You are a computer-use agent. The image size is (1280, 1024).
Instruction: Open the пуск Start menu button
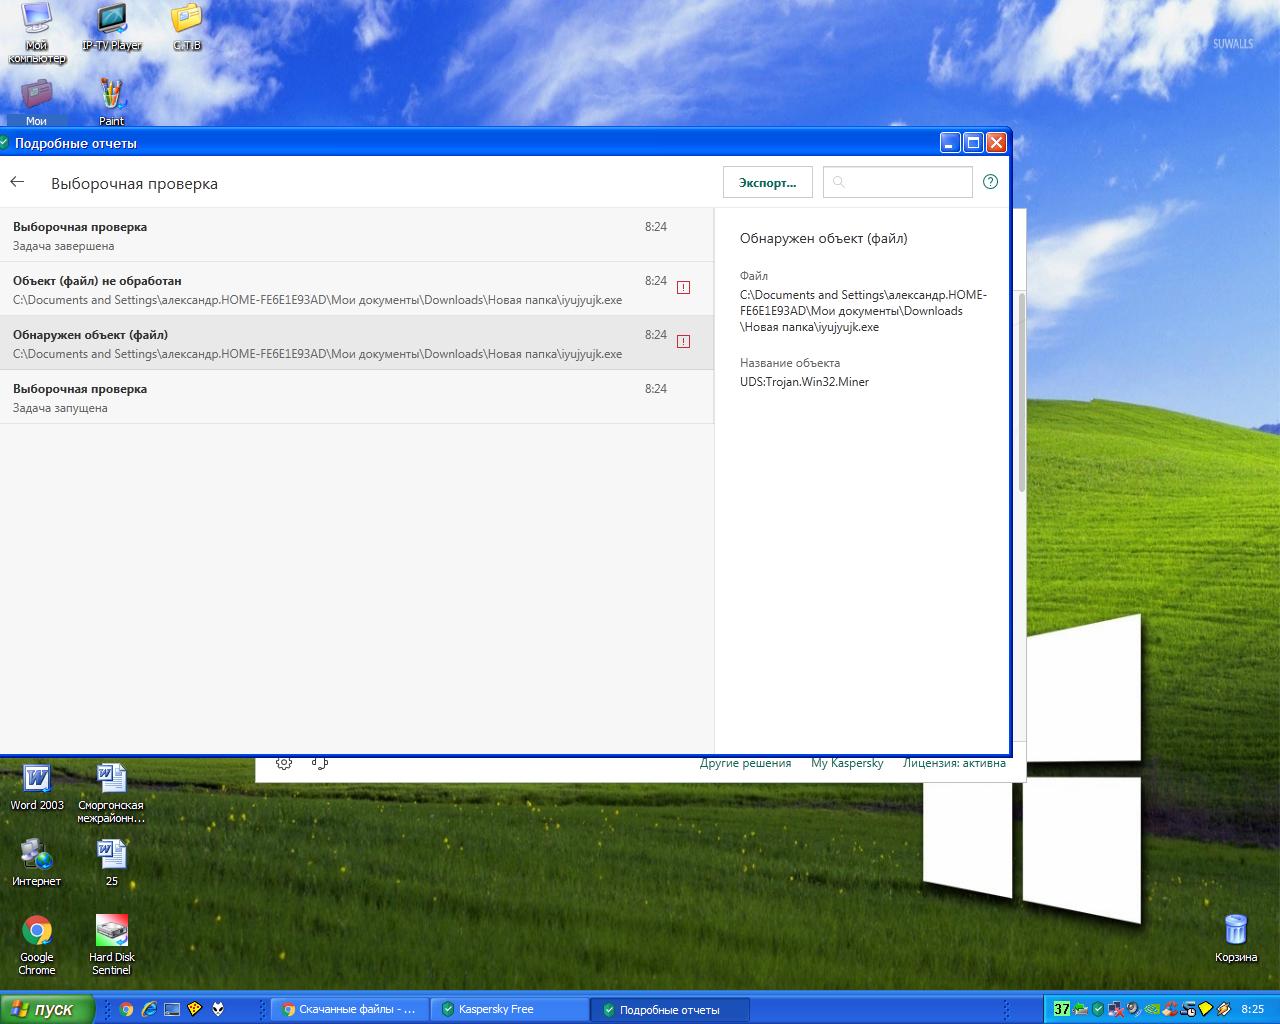(x=47, y=1009)
